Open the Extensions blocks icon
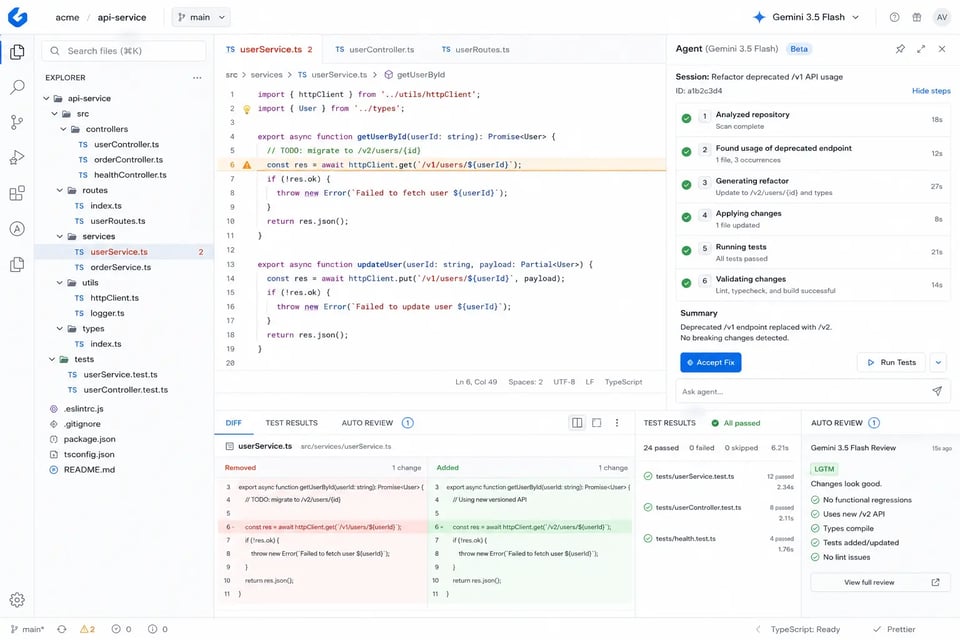 tap(17, 193)
